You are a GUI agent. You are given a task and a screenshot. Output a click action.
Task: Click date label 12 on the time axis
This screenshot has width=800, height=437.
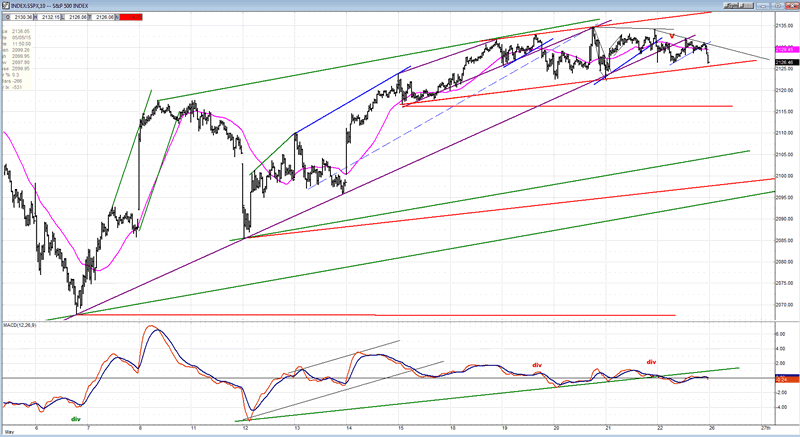click(245, 430)
